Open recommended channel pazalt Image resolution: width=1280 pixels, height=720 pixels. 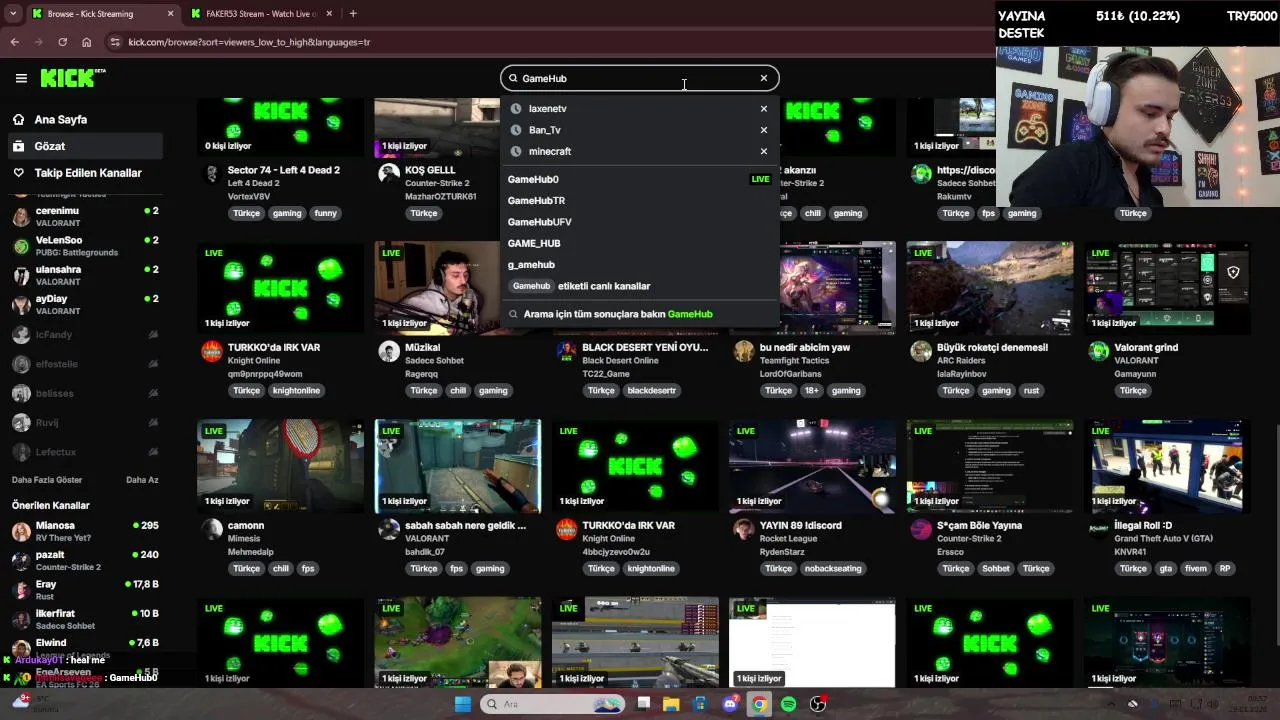[84, 560]
